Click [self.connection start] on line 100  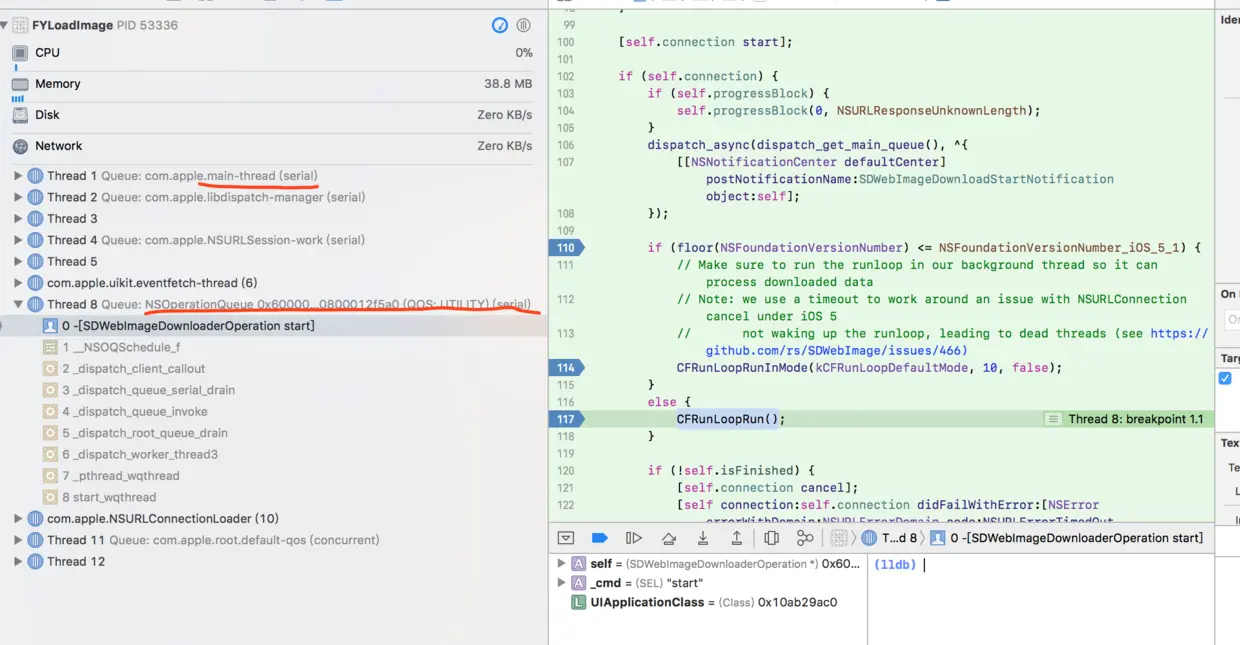705,42
